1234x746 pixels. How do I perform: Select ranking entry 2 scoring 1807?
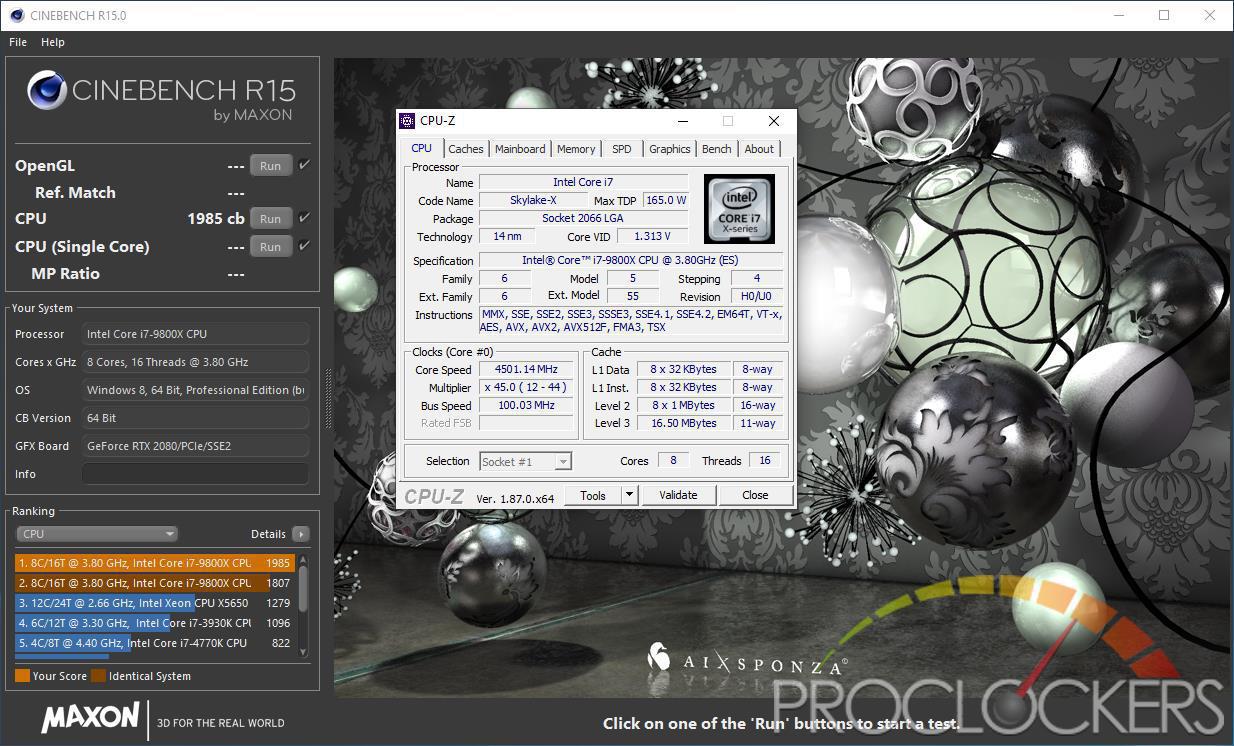click(x=154, y=583)
